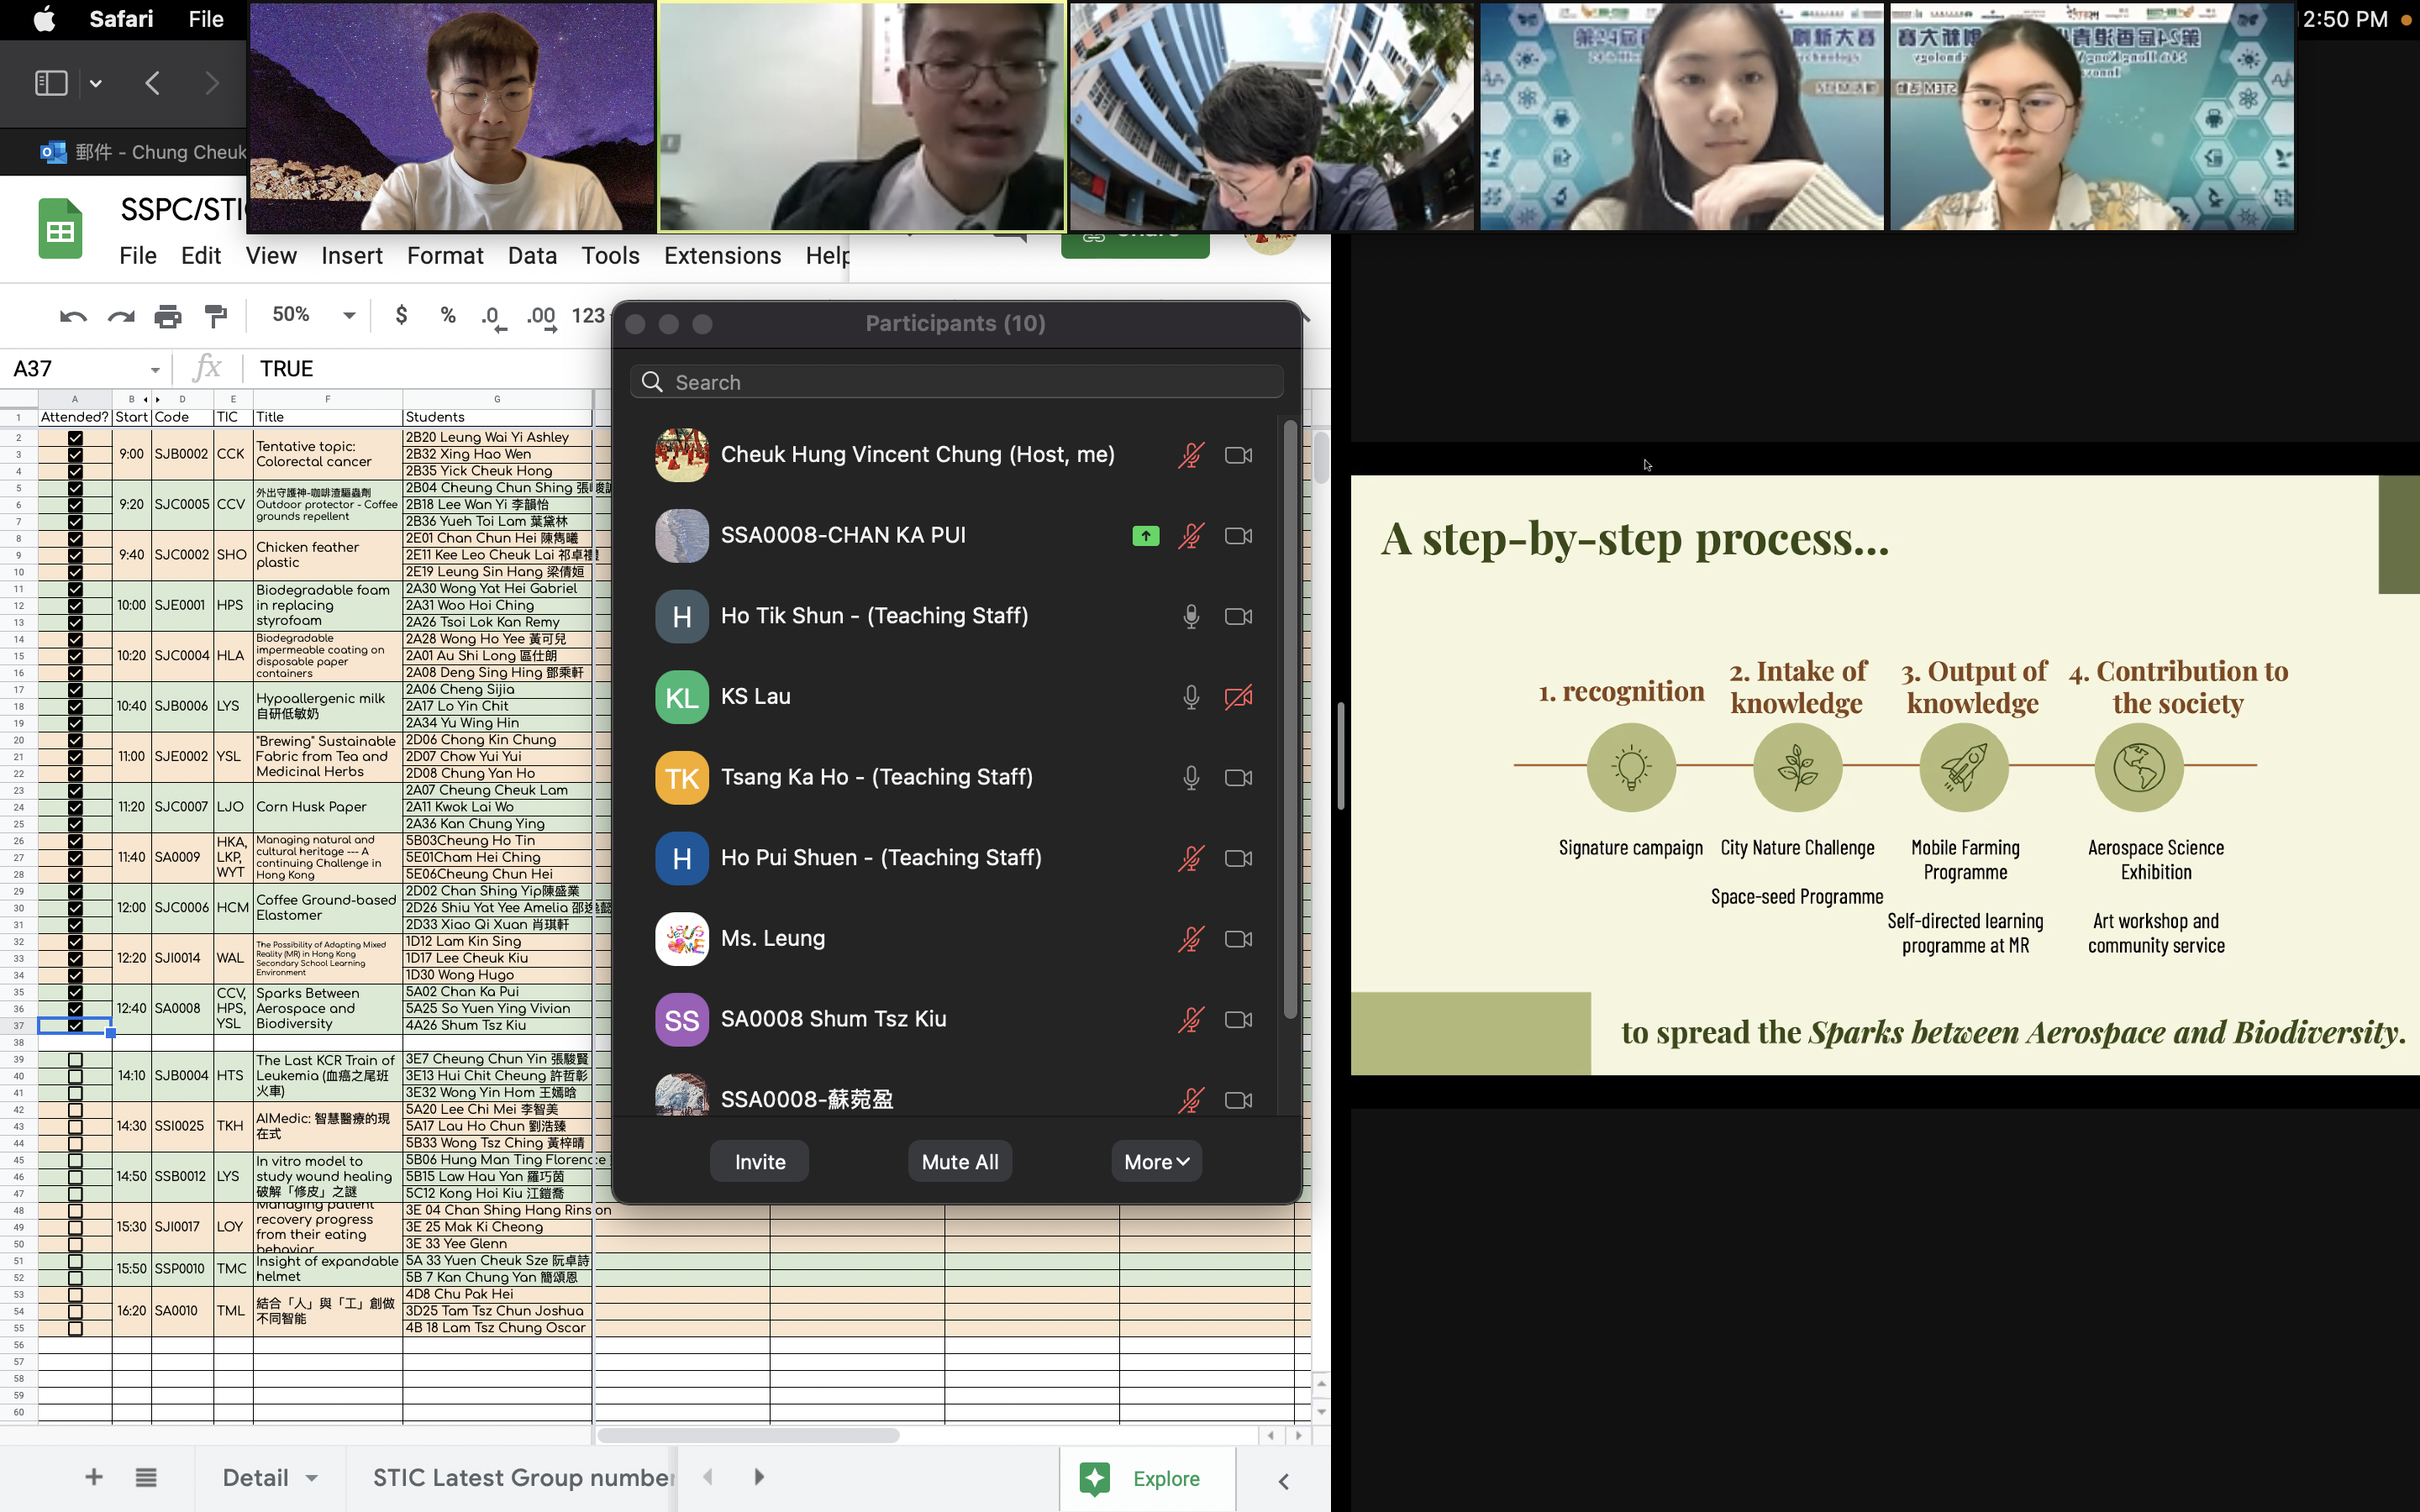Click the print icon in the toolbar
Screen dimensions: 2420x1512
[x=168, y=317]
